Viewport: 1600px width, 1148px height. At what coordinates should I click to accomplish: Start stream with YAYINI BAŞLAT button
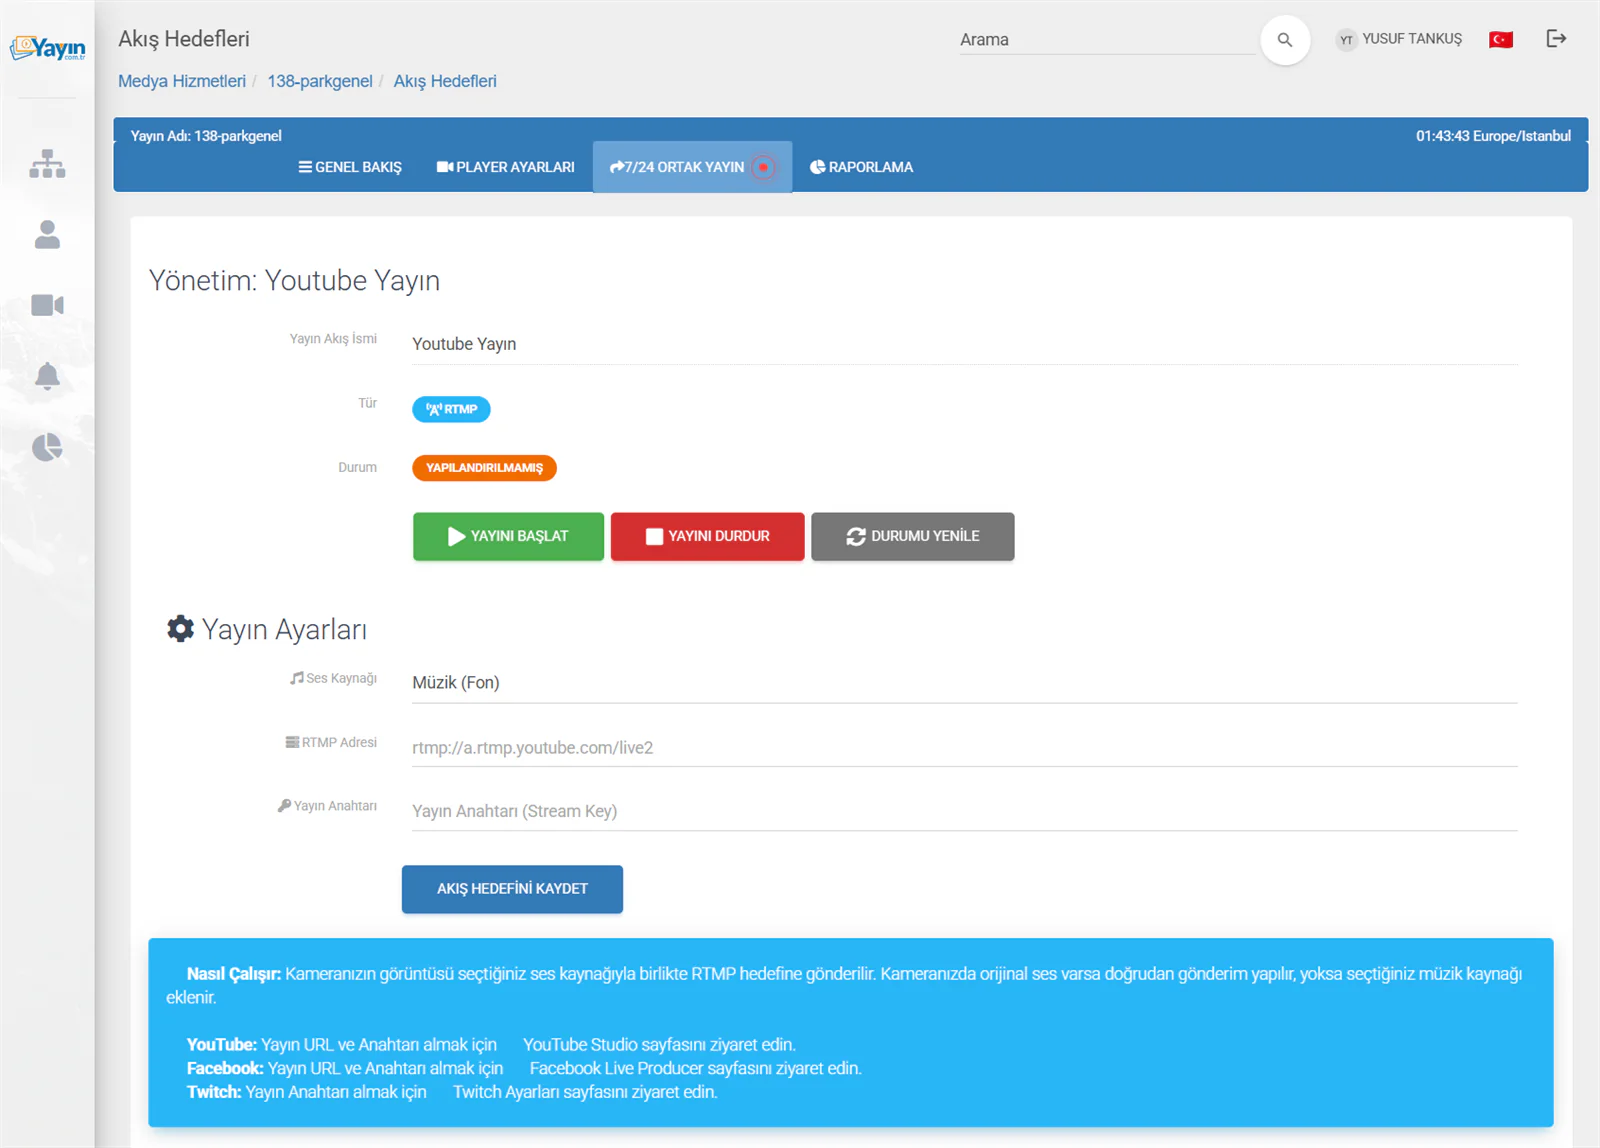click(x=508, y=537)
